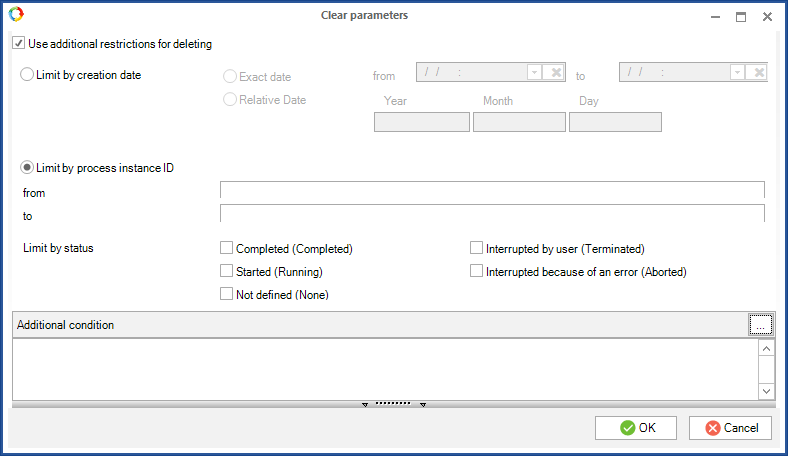
Task: Expand the 'from' date picker dropdown
Action: click(534, 73)
